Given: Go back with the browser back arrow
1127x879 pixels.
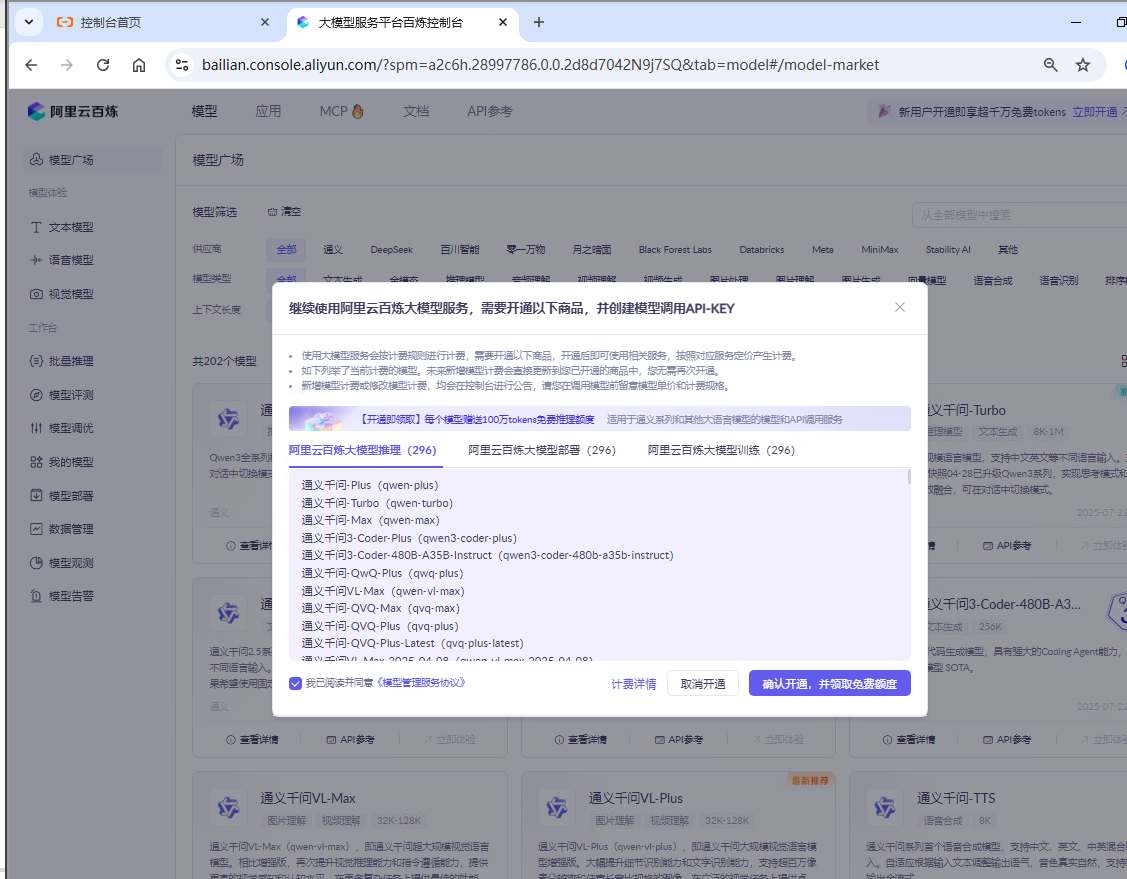Looking at the screenshot, I should (31, 65).
